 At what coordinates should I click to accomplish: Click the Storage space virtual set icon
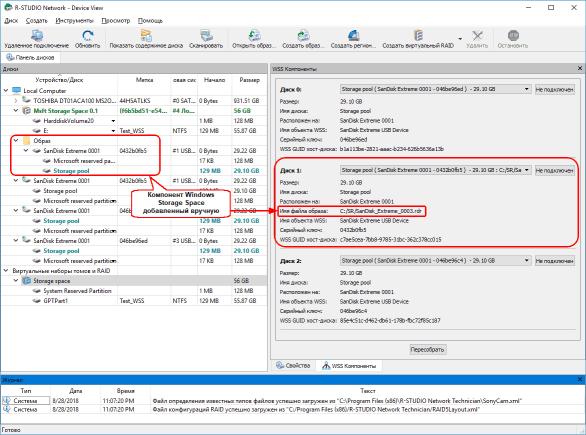click(x=27, y=281)
